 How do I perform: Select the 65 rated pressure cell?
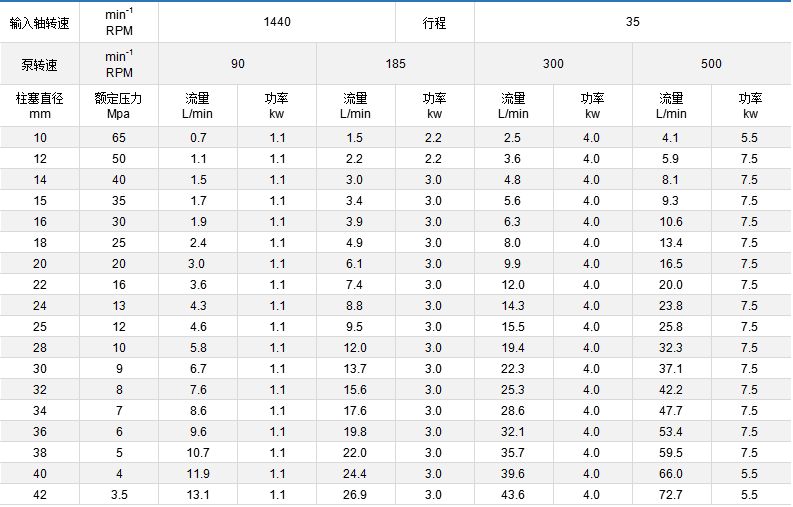click(119, 138)
